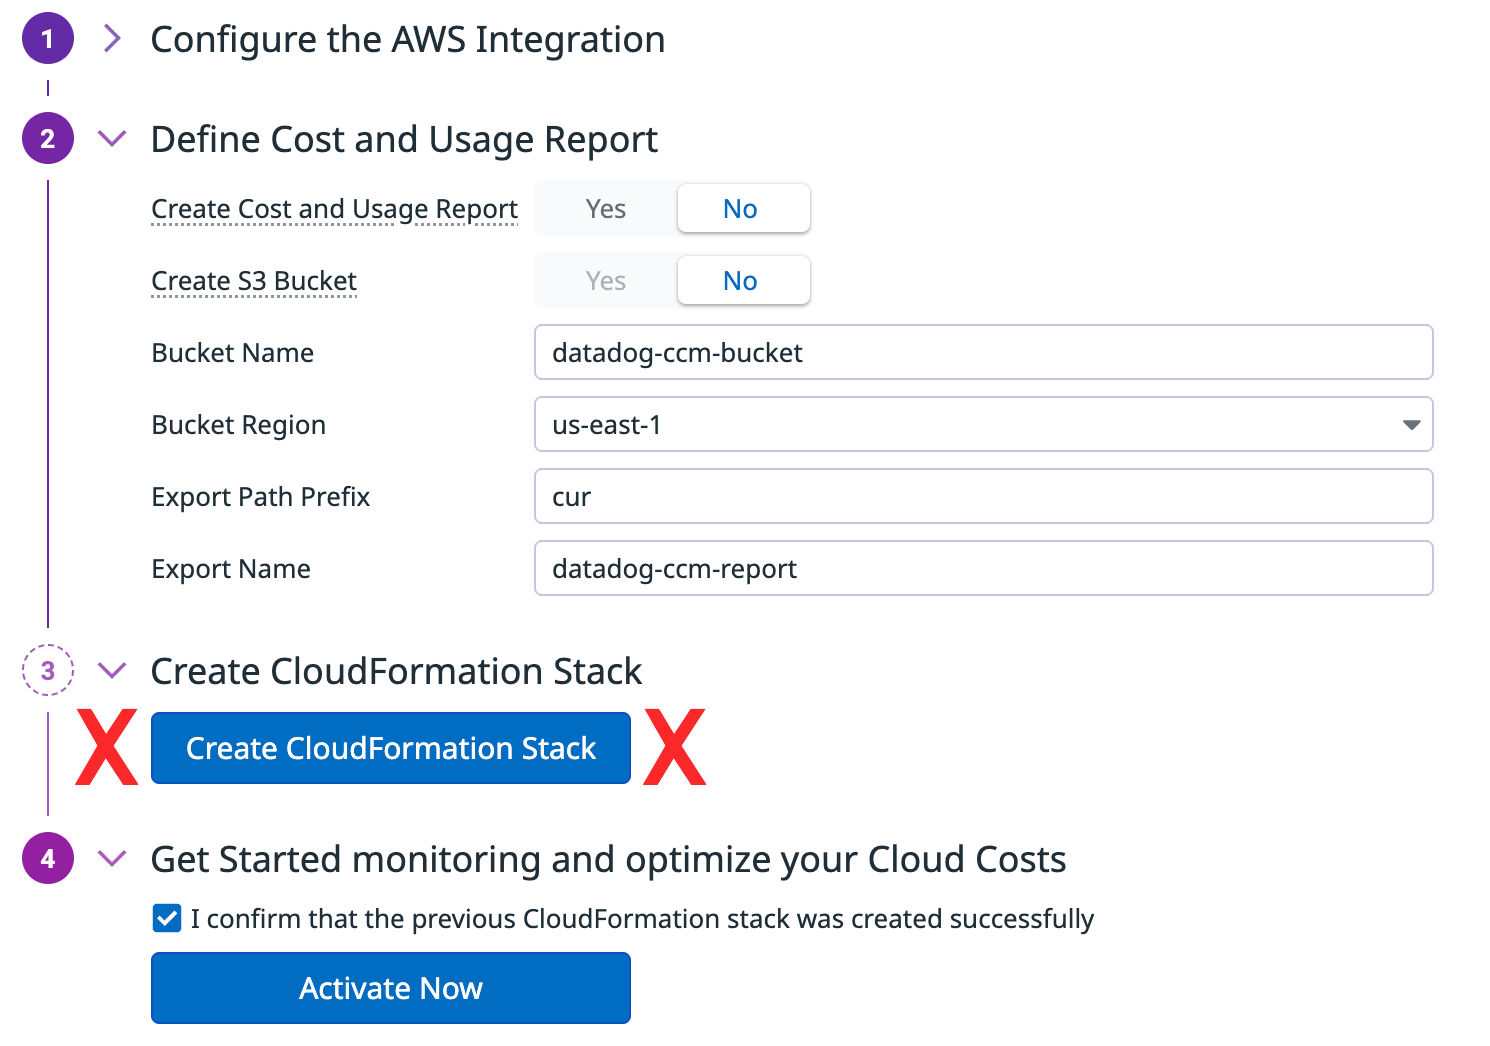Select No for Create S3 Bucket
The image size is (1490, 1046).
coord(742,281)
